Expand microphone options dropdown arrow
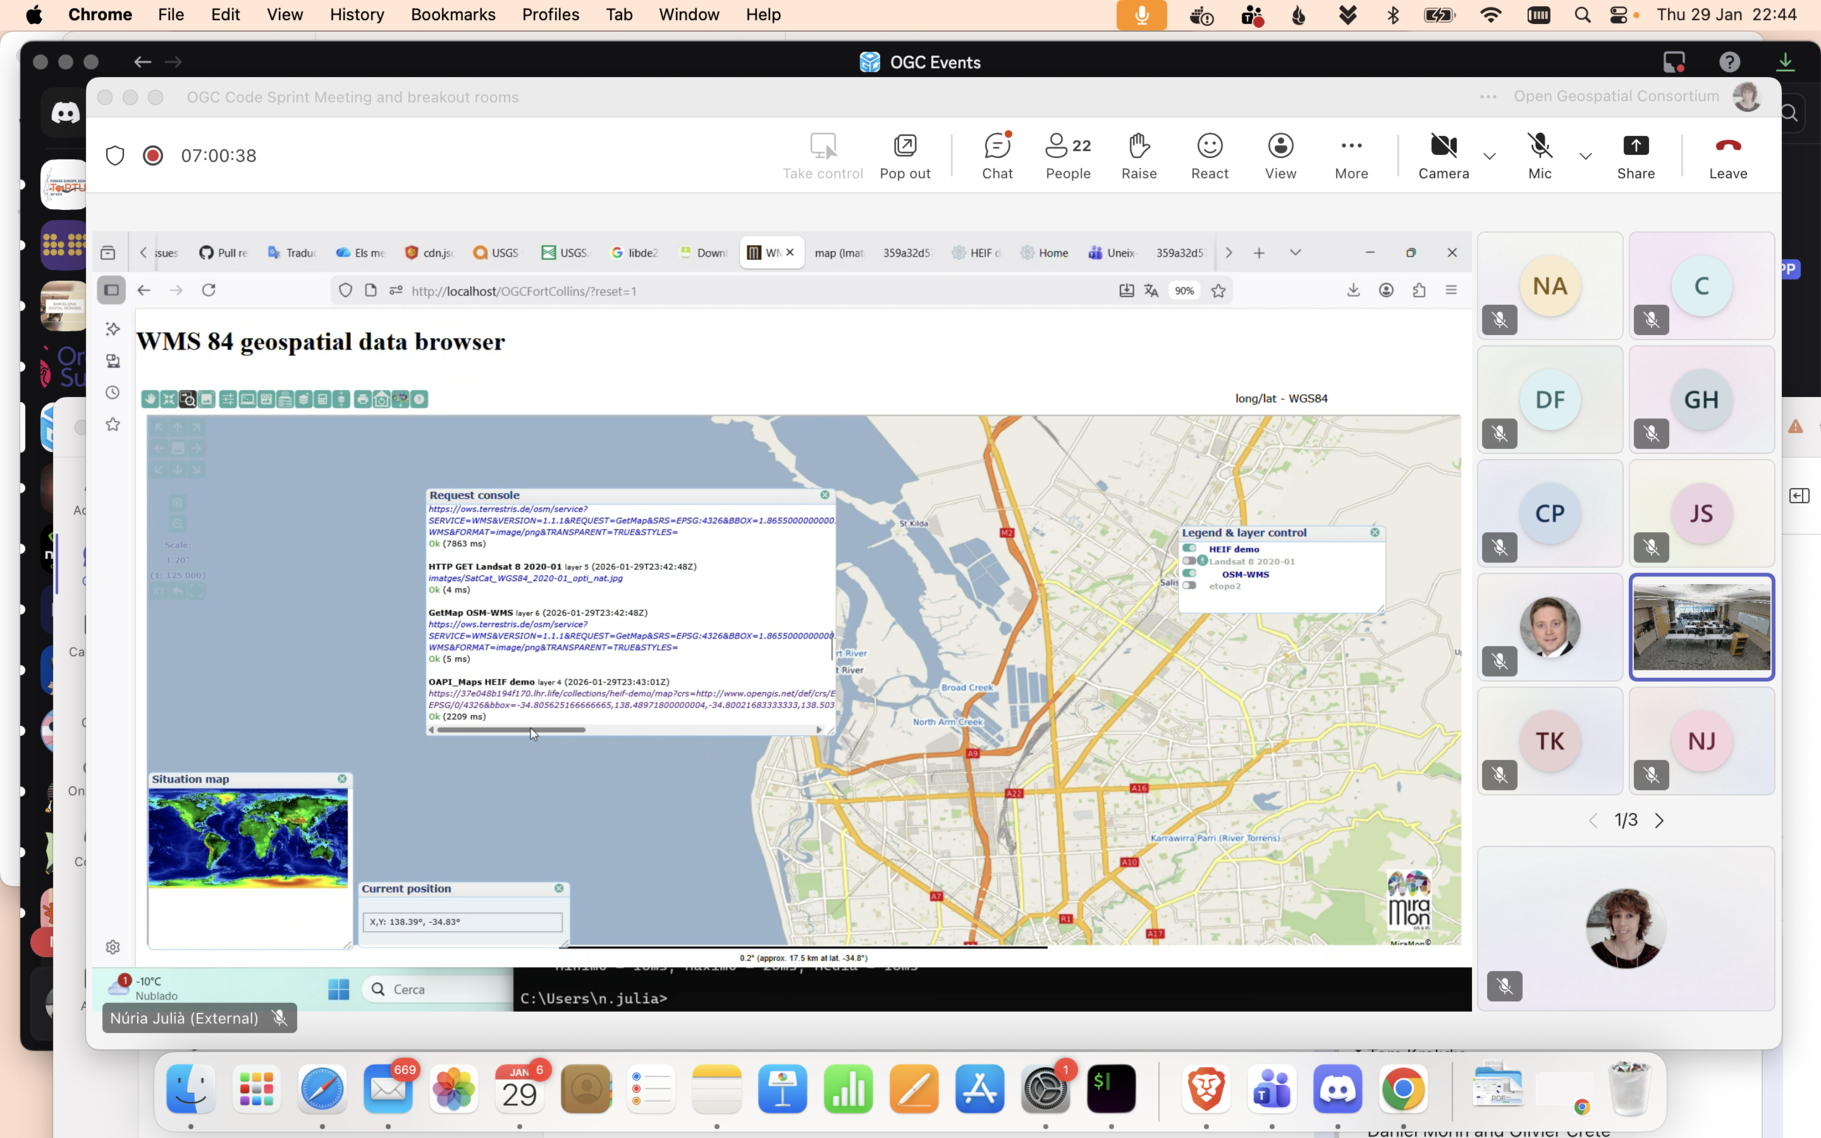The height and width of the screenshot is (1138, 1821). tap(1585, 156)
